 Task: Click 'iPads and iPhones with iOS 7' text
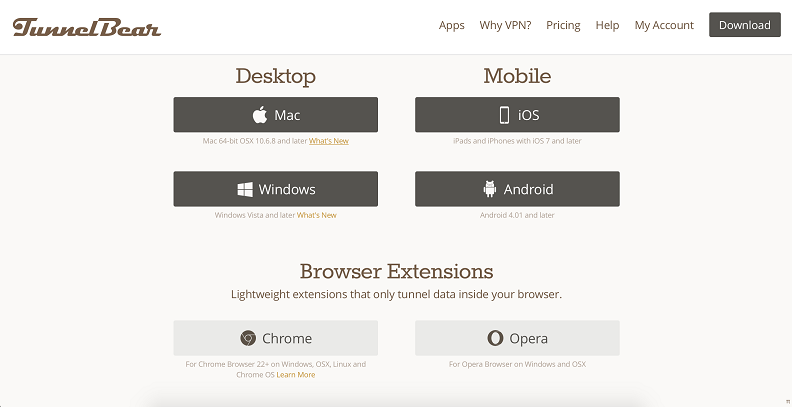[x=517, y=141]
